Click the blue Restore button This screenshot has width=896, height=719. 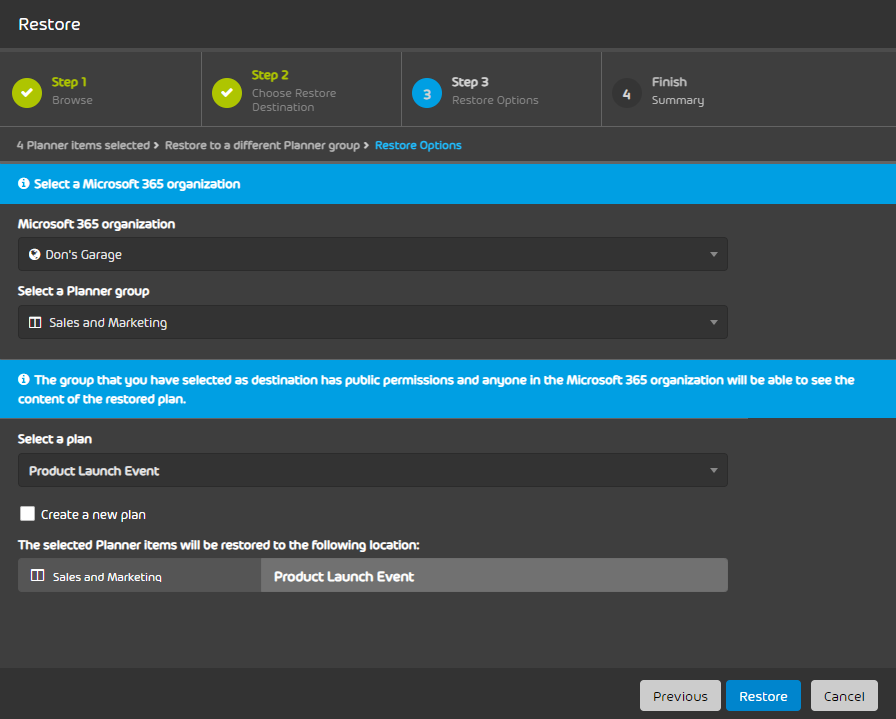[x=763, y=696]
